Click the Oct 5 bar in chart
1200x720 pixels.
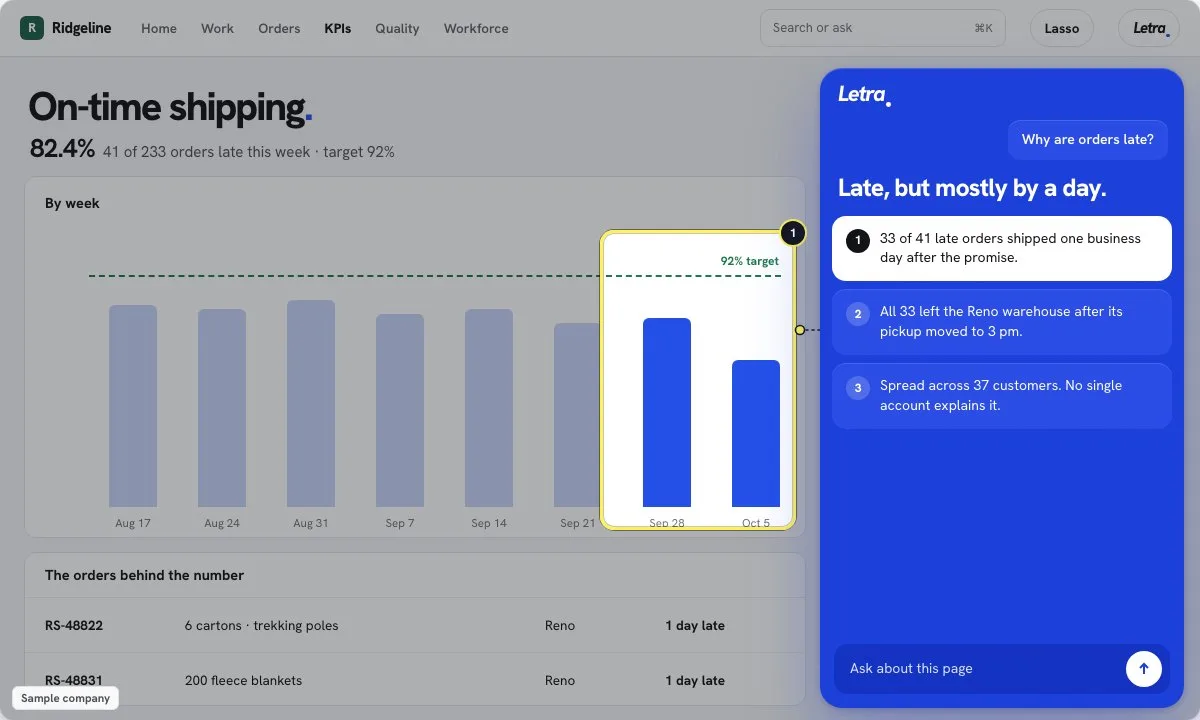(x=756, y=434)
